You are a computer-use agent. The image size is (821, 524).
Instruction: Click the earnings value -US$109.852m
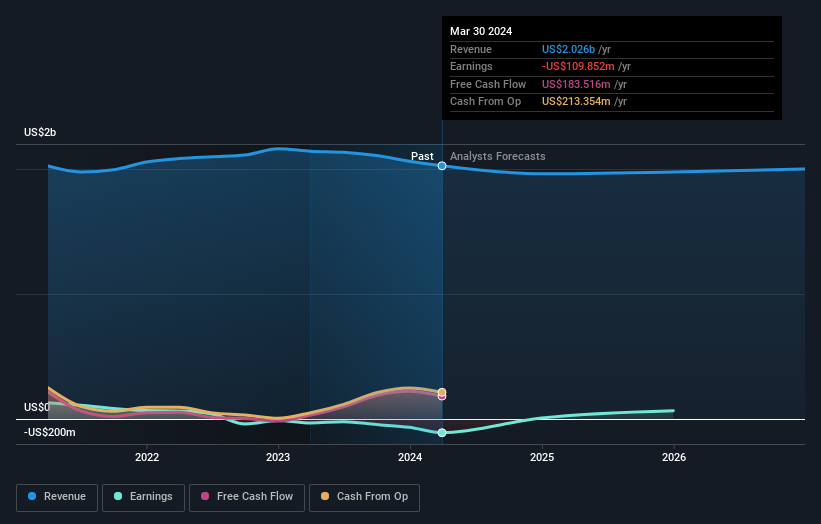click(x=578, y=66)
